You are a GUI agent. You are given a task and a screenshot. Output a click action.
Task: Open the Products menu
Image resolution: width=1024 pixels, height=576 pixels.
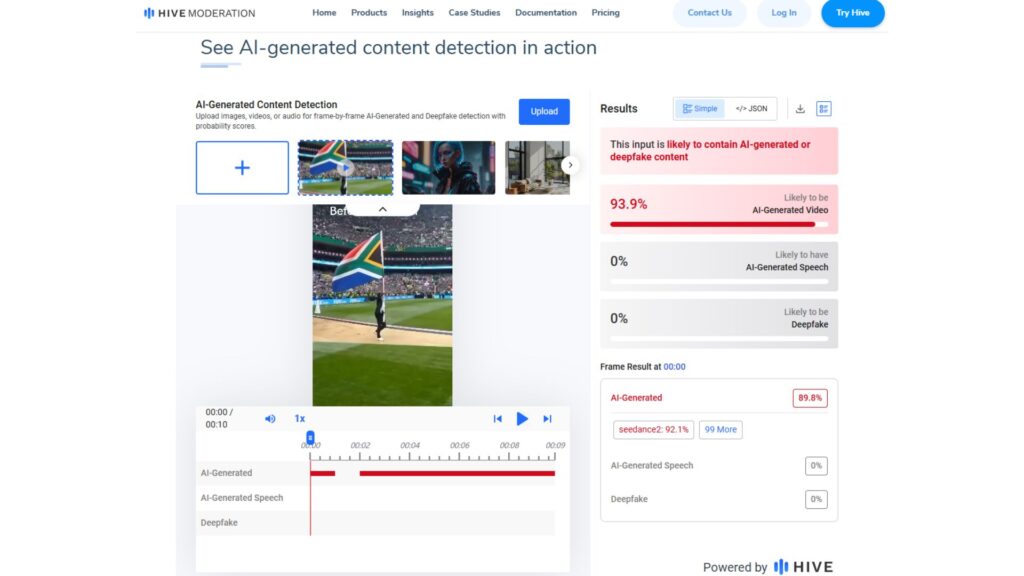(x=369, y=12)
